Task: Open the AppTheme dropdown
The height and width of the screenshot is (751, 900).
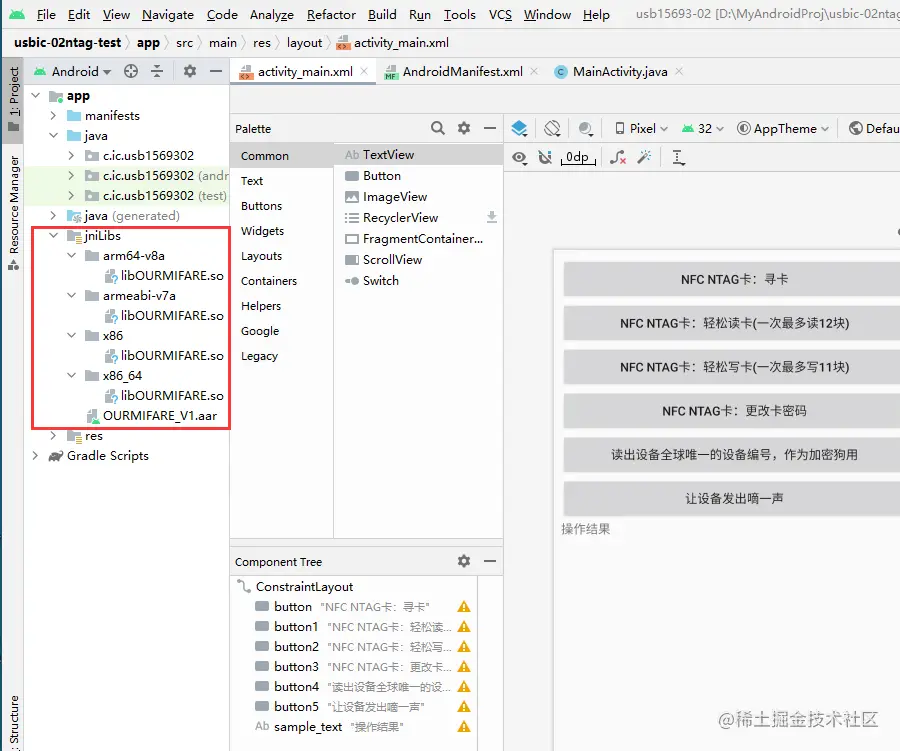Action: coord(783,129)
